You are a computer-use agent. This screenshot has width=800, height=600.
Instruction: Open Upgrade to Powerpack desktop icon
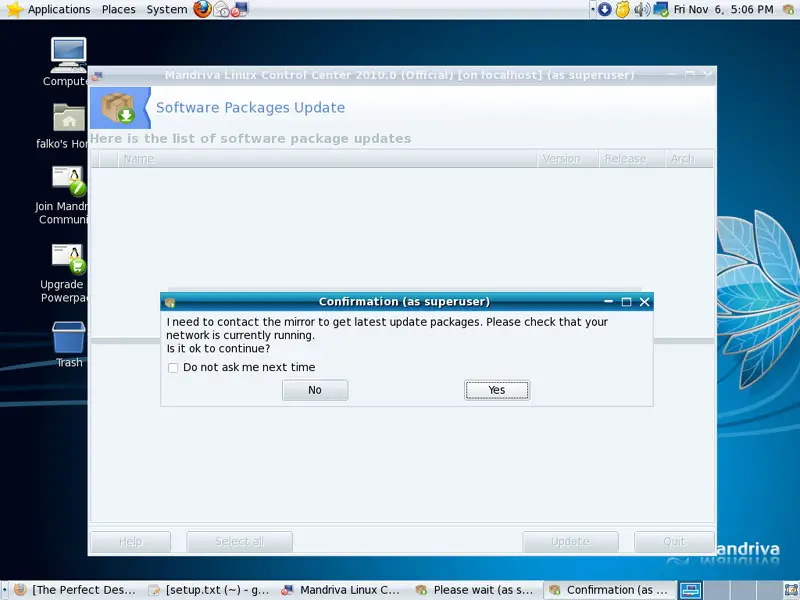click(x=68, y=259)
